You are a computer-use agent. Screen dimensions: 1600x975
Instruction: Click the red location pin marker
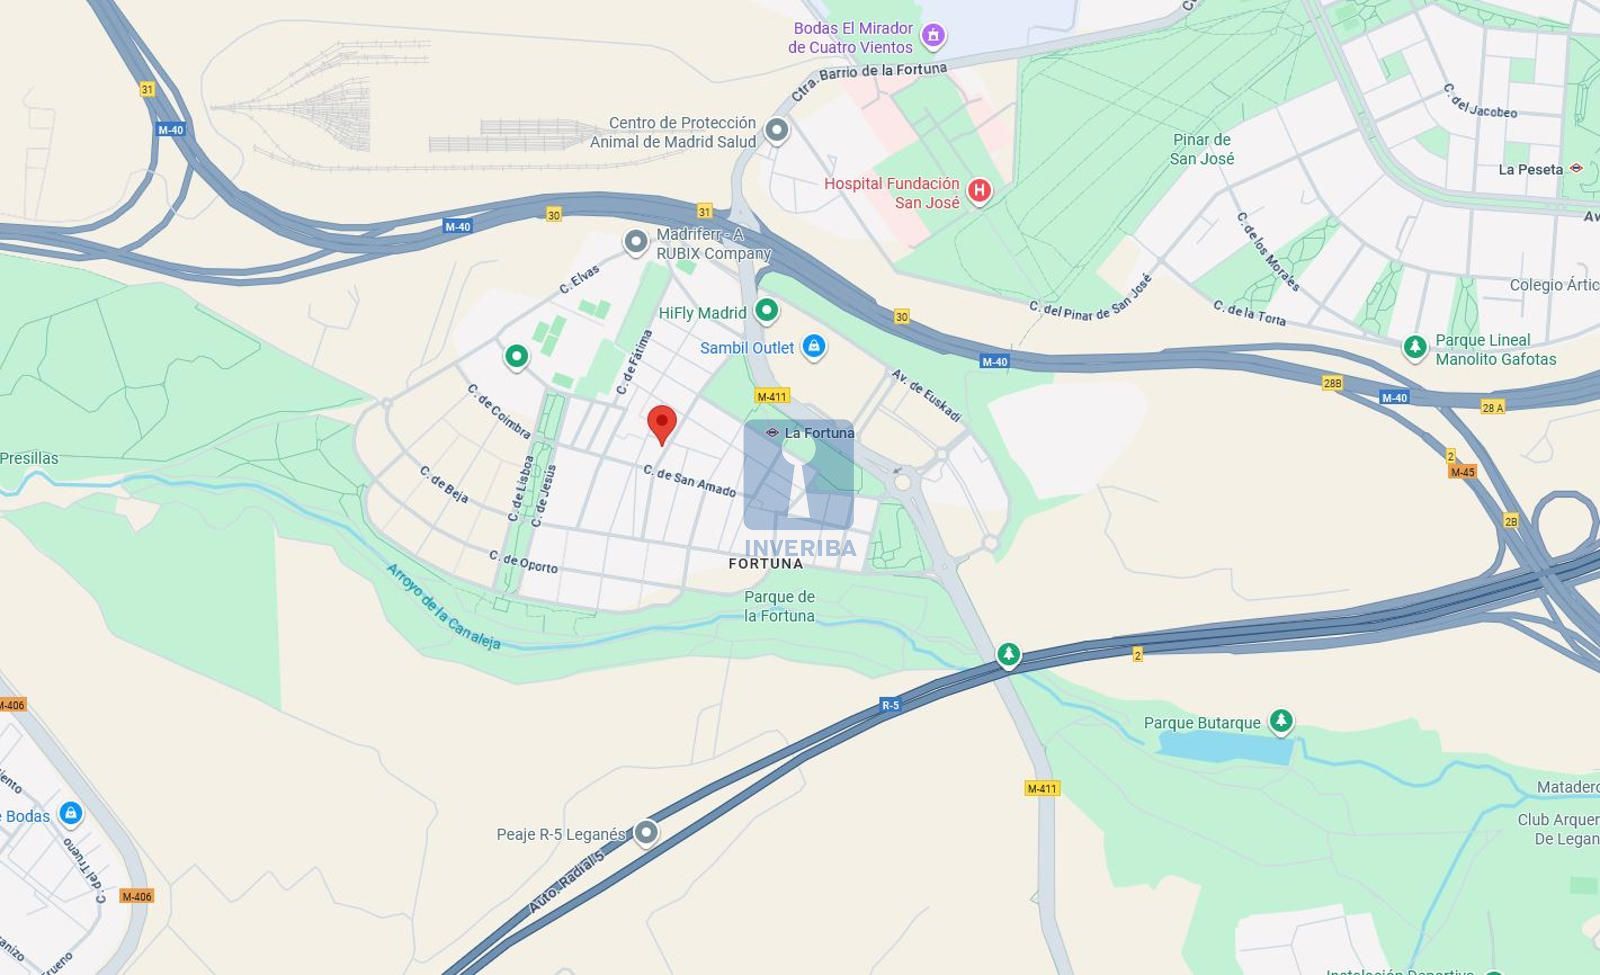click(661, 425)
